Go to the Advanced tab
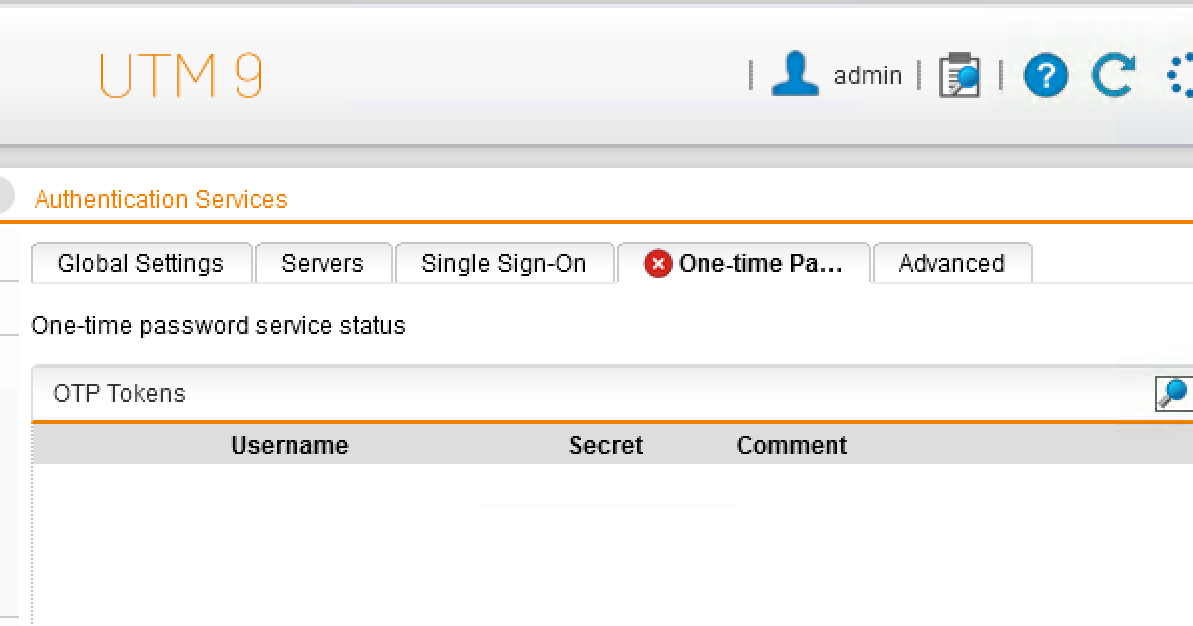This screenshot has height=626, width=1193. (951, 264)
